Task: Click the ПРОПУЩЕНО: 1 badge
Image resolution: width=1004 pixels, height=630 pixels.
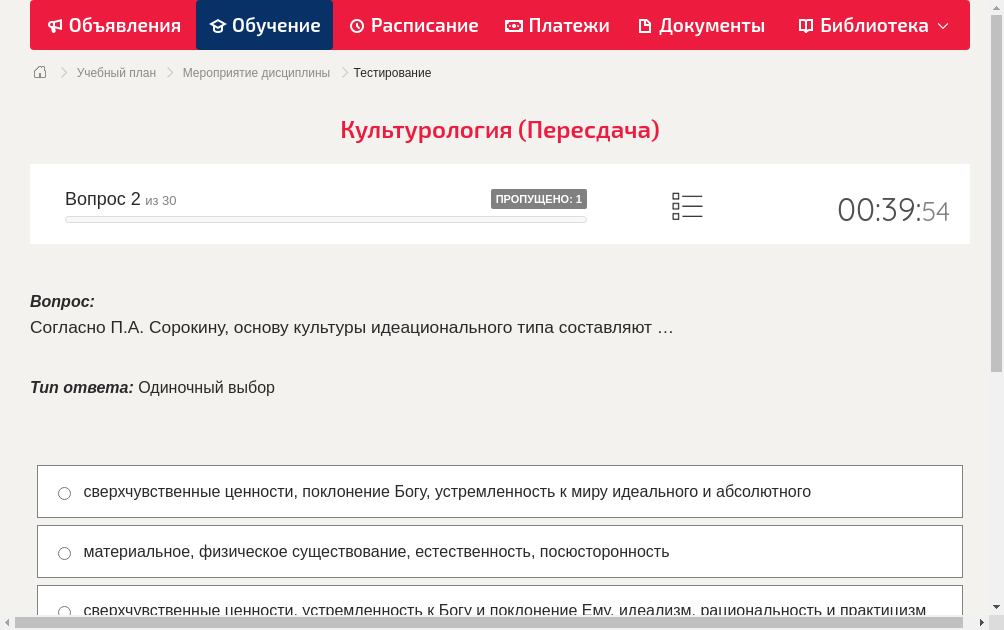Action: [538, 199]
